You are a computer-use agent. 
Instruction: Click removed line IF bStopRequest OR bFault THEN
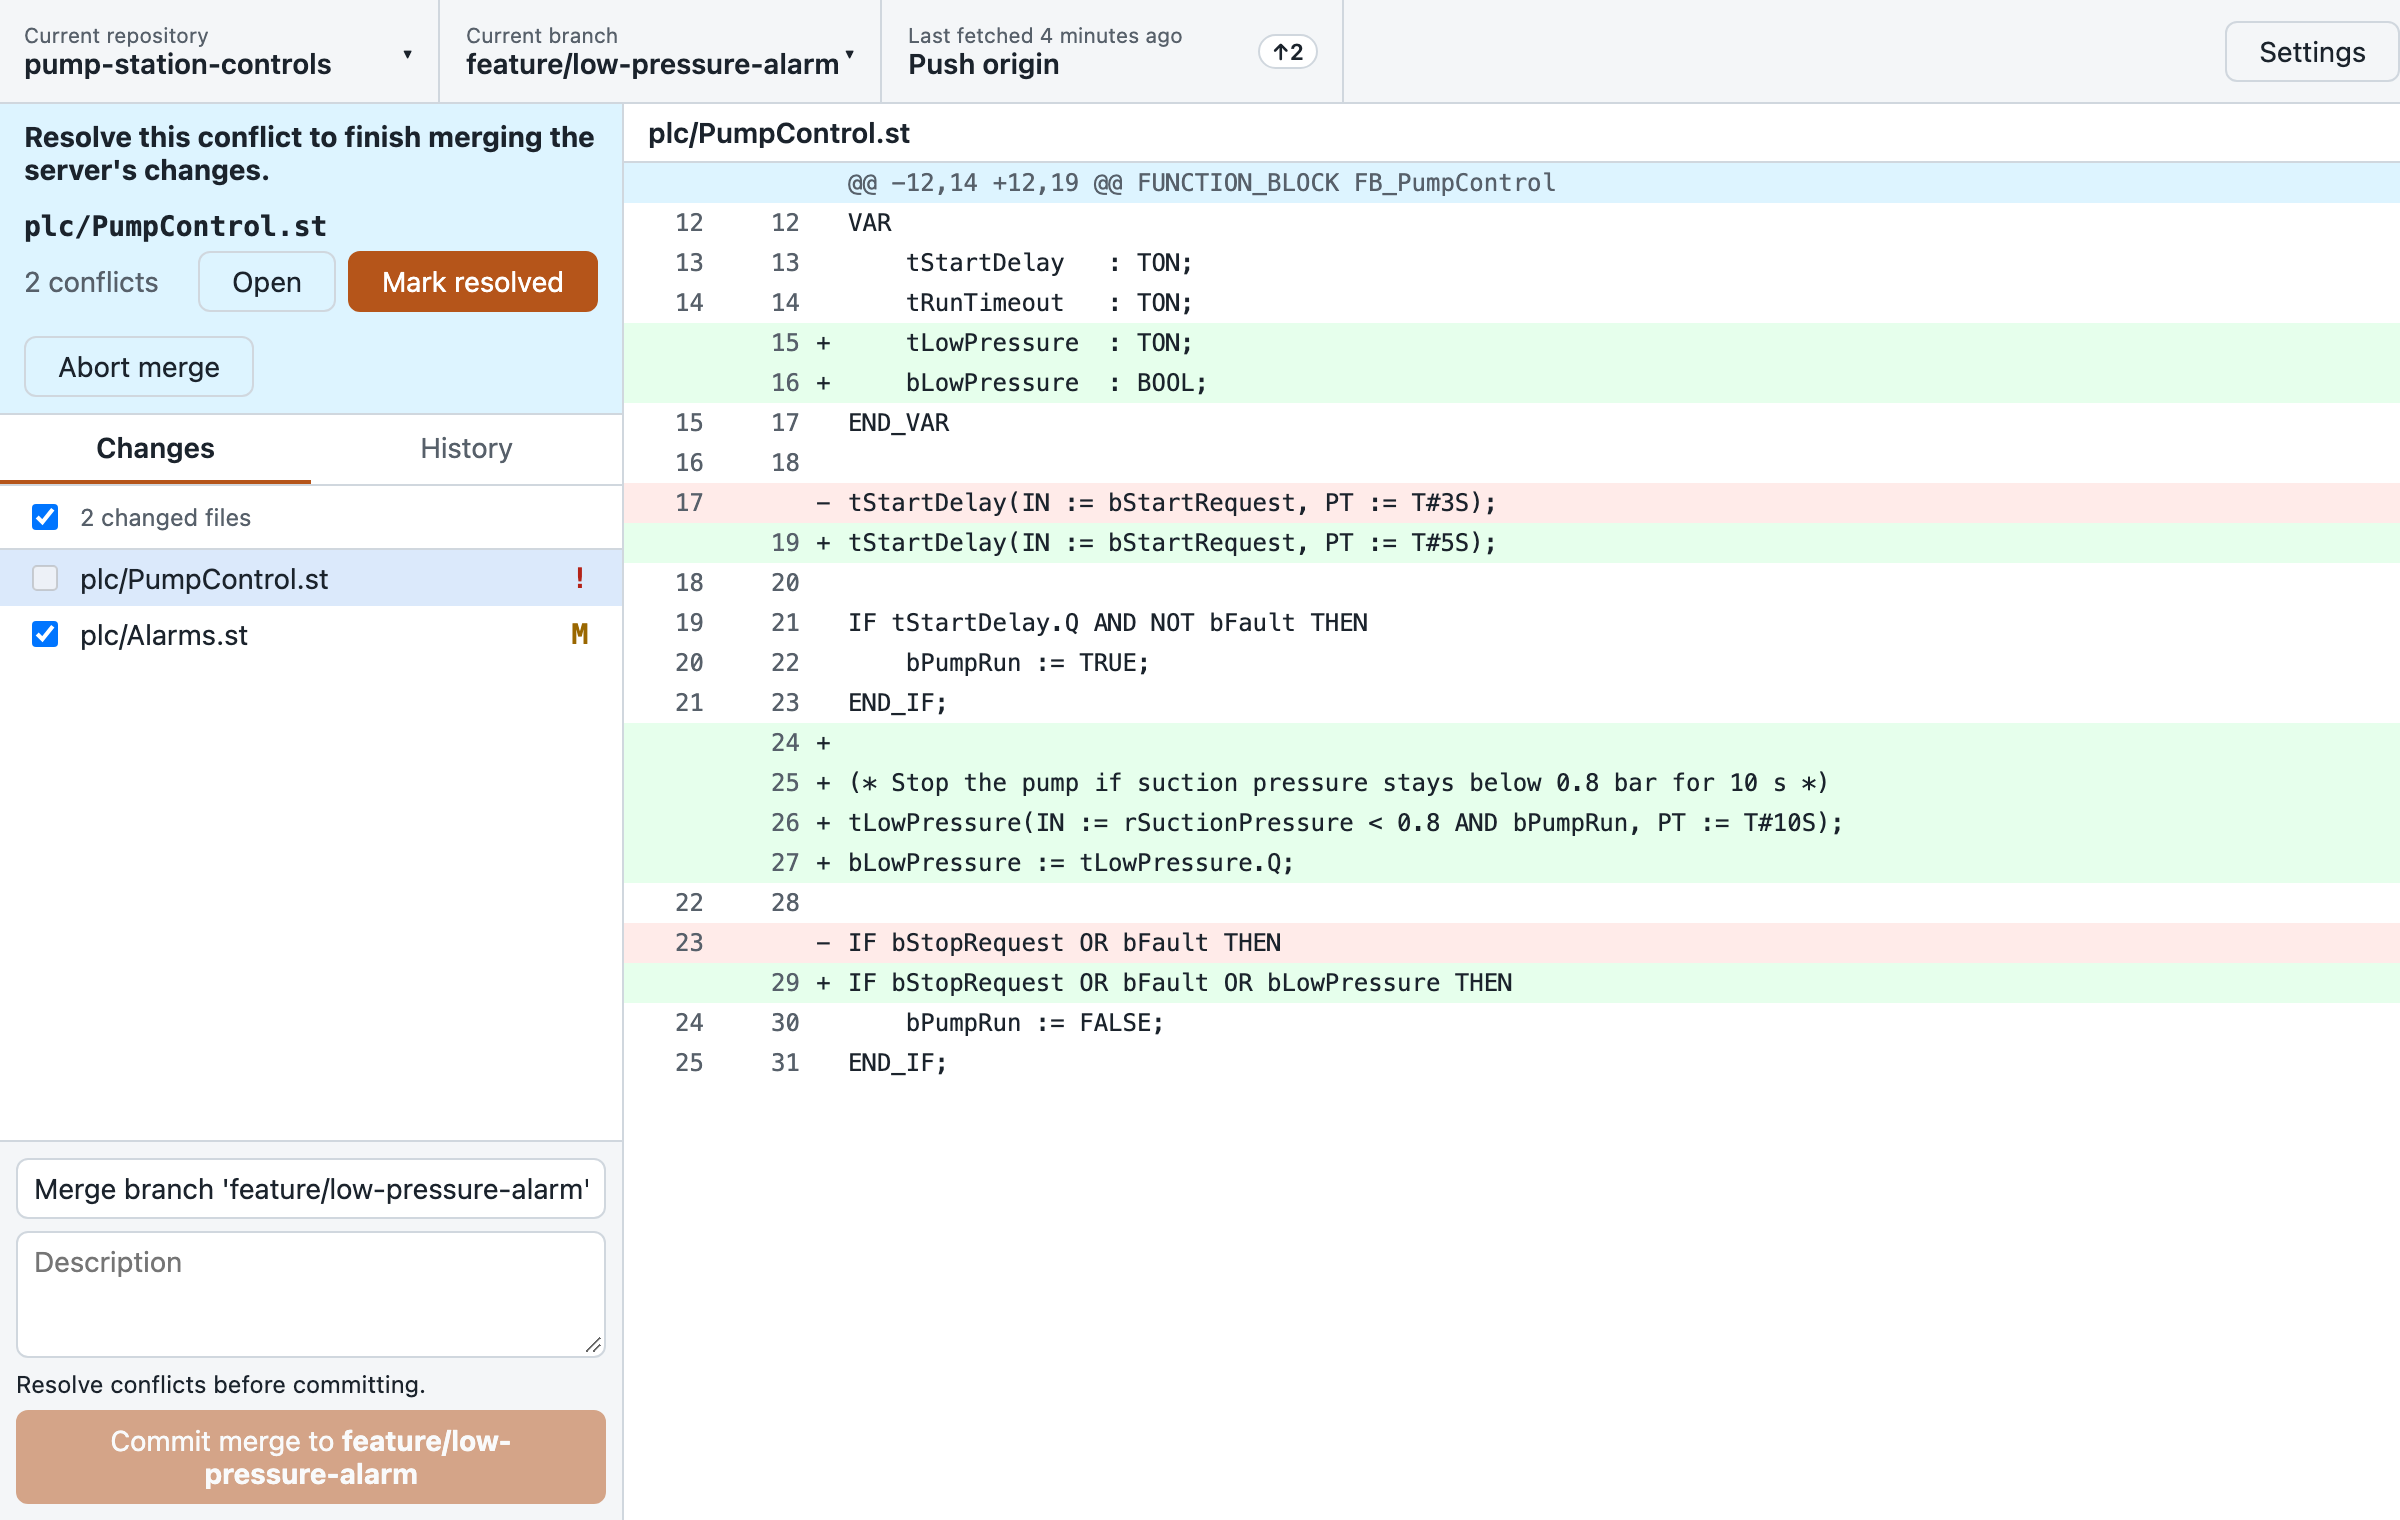pyautogui.click(x=1512, y=943)
